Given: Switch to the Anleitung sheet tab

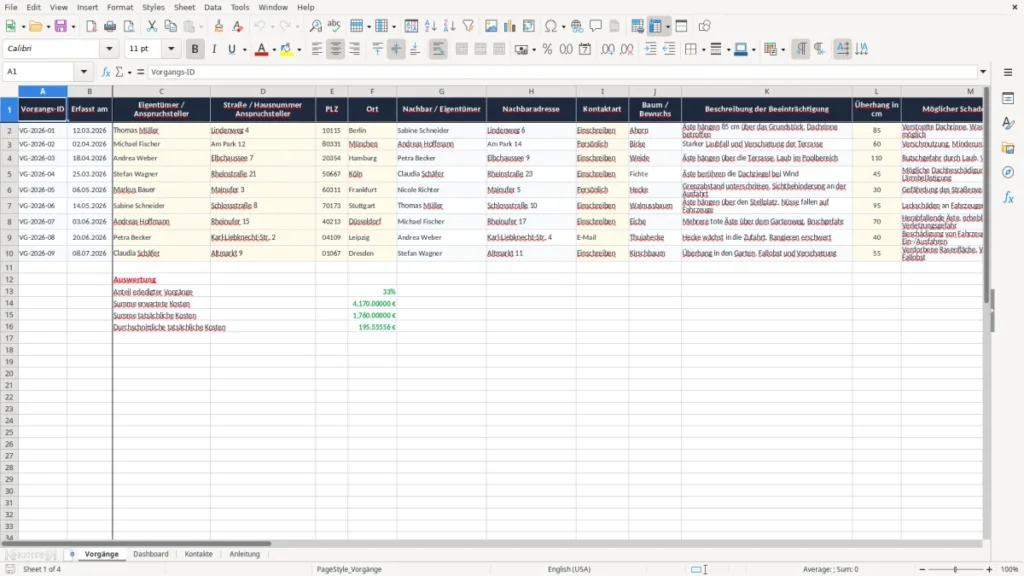Looking at the screenshot, I should click(244, 554).
